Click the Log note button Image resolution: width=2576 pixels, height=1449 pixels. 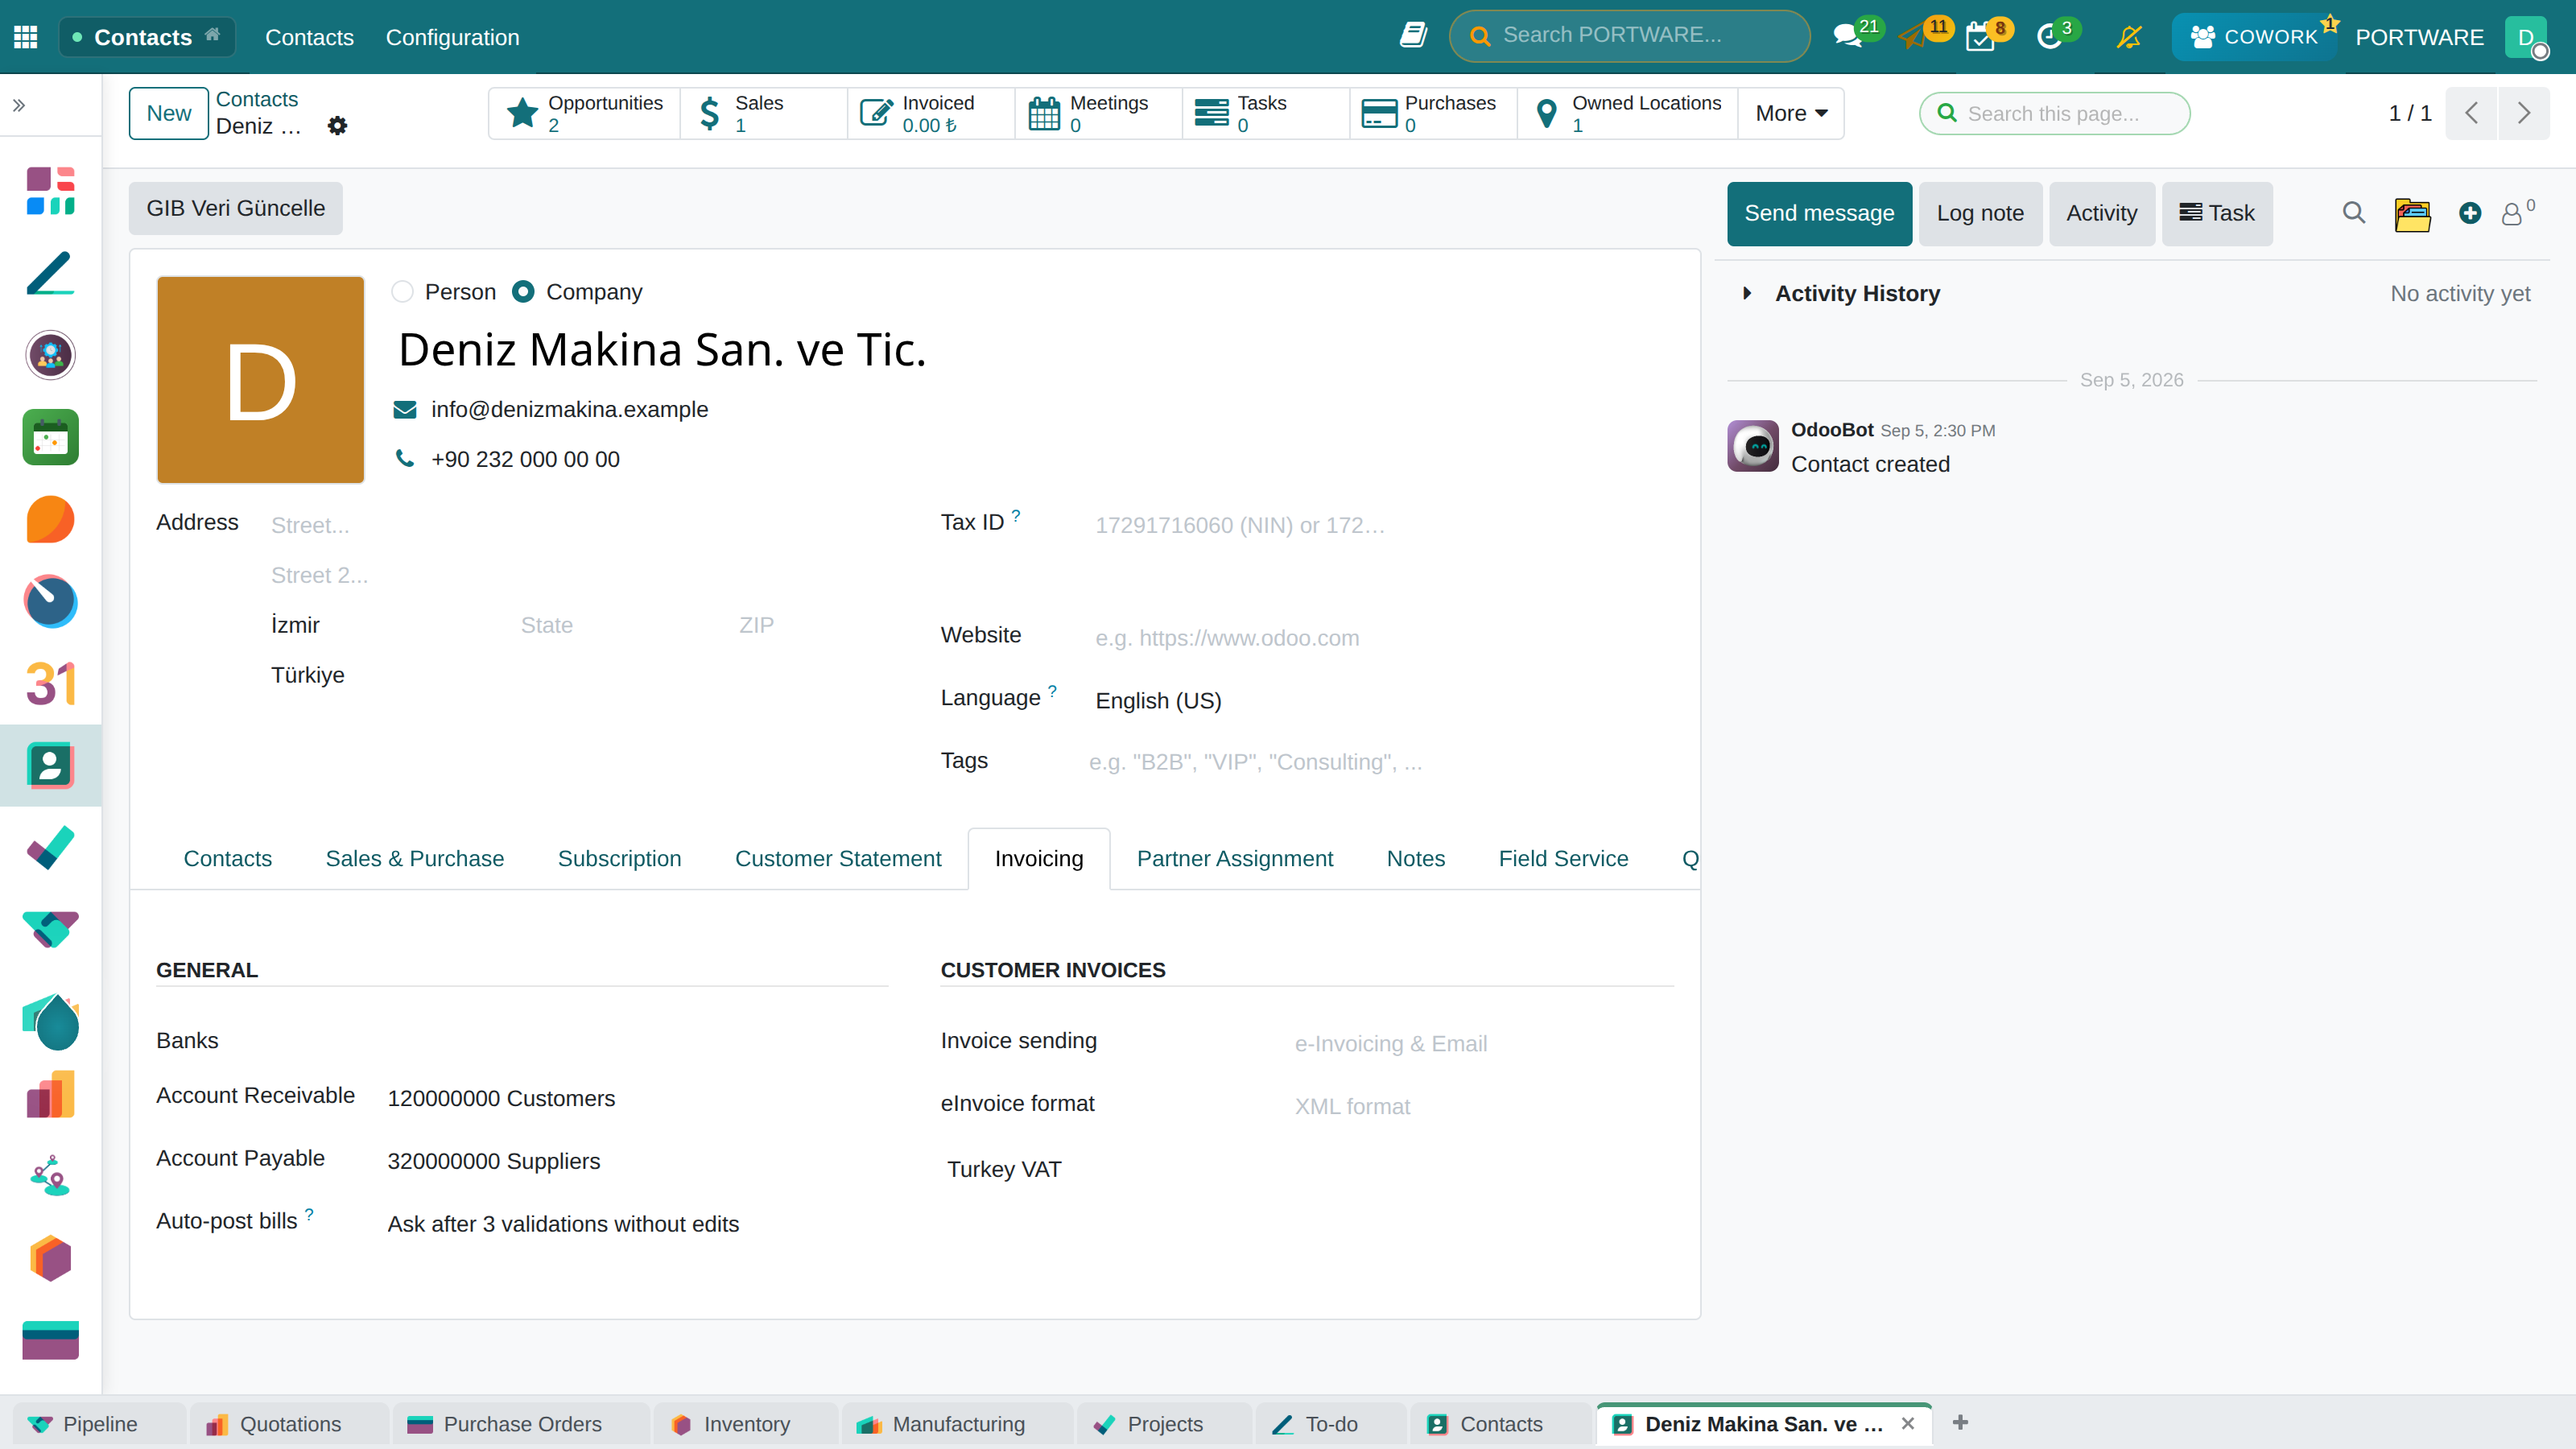click(x=1980, y=213)
